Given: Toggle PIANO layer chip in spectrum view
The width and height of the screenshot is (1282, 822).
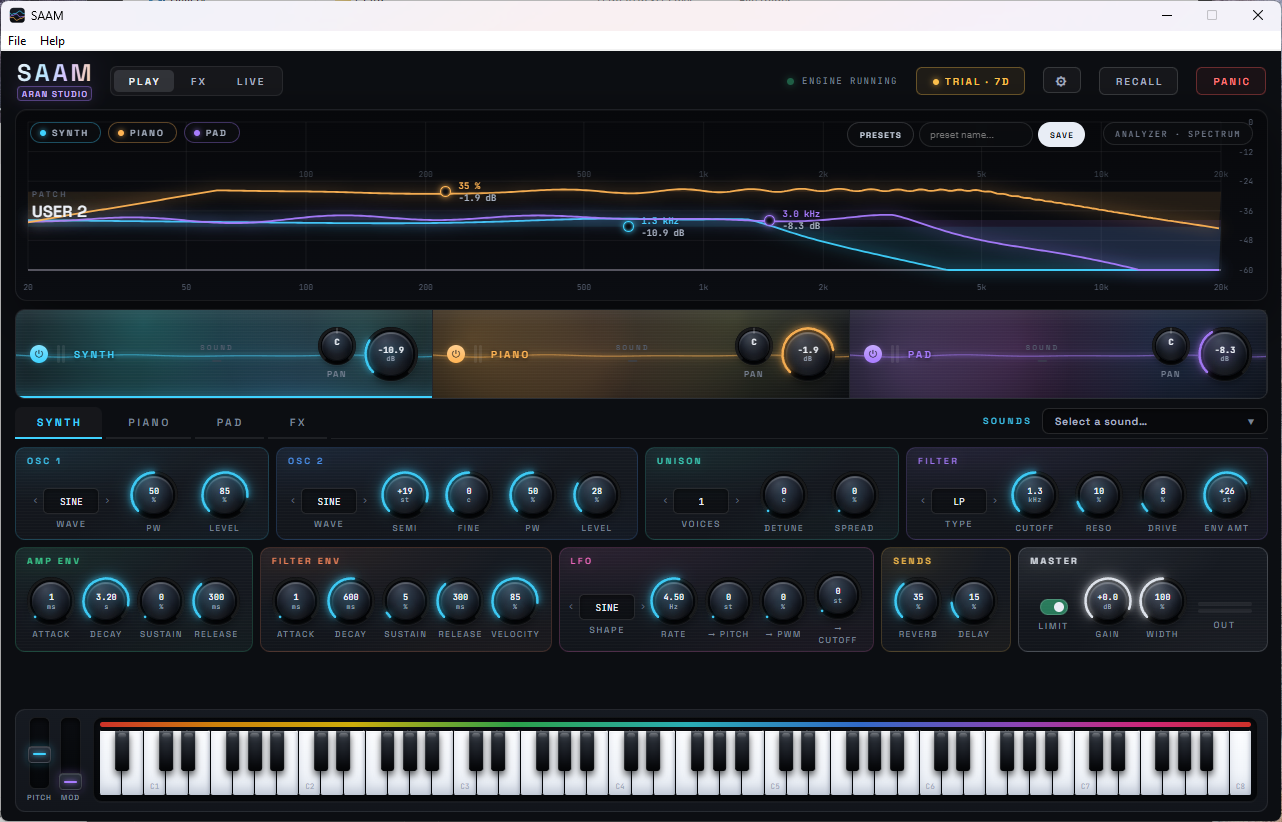Looking at the screenshot, I should [x=142, y=133].
